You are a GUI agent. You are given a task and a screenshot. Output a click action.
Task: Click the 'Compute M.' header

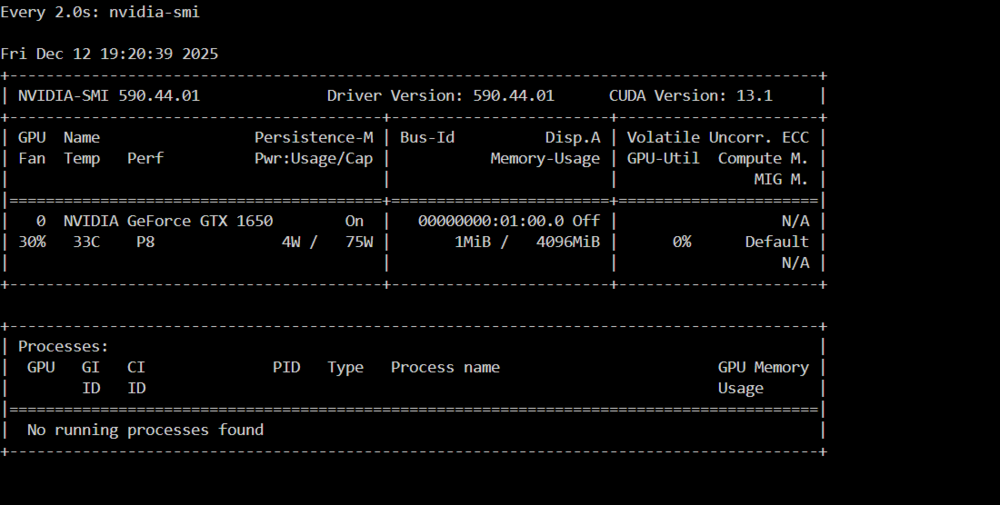763,159
